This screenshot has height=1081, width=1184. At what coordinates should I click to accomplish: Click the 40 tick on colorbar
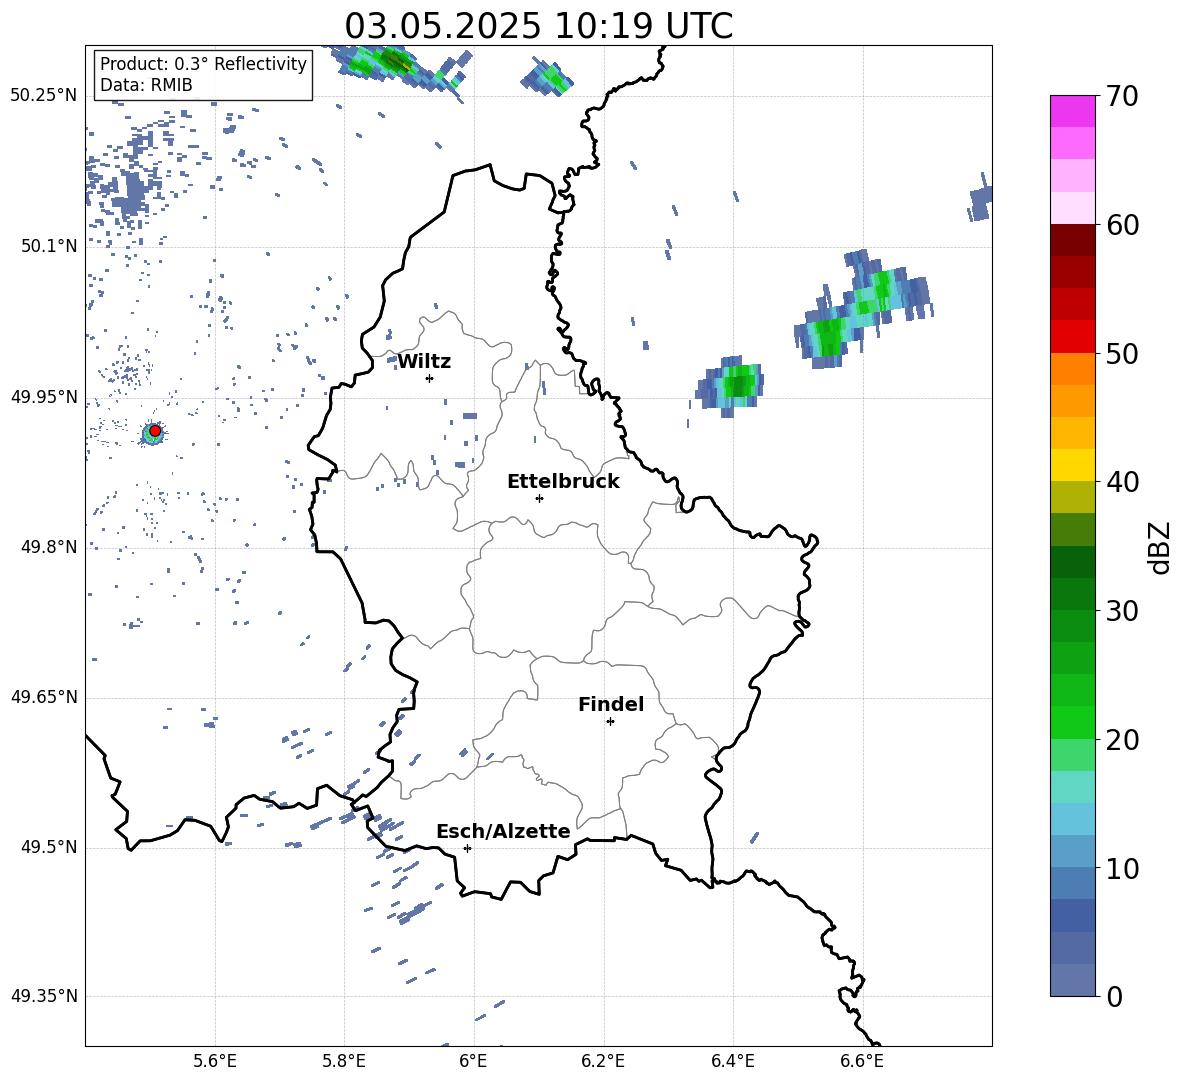coord(1121,482)
